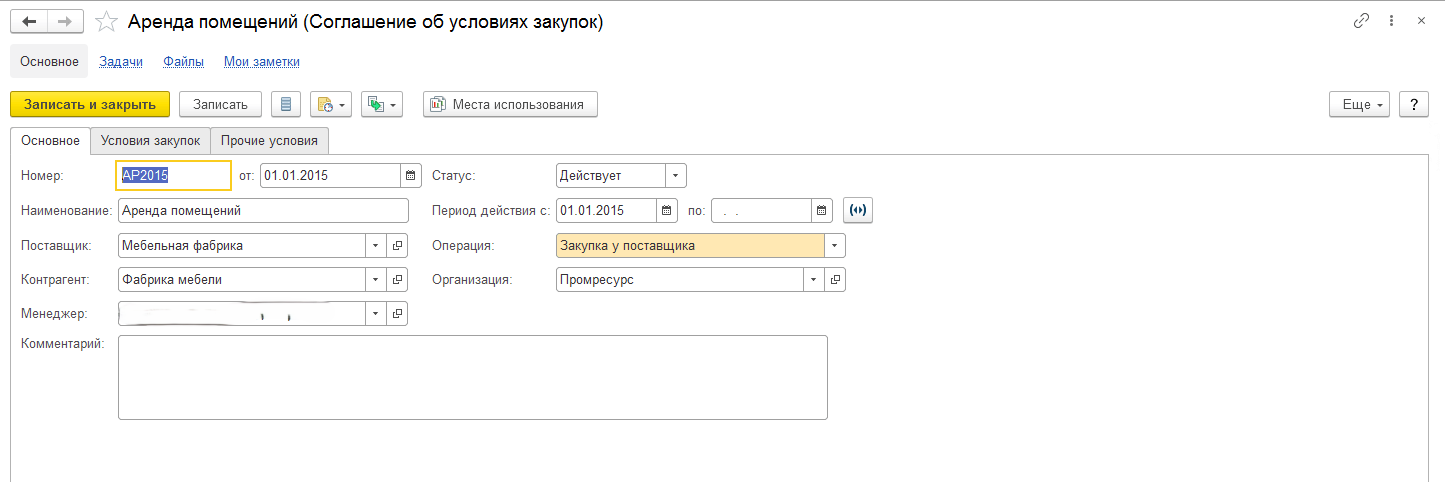Open the Поставщик record
Screen dimensions: 1445x482
point(397,245)
